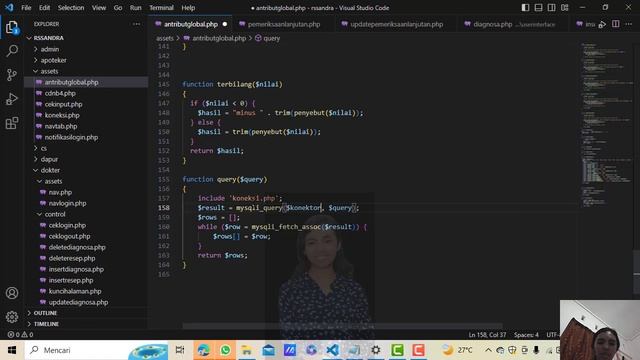Expand the dapur folder
This screenshot has width=640, height=360.
point(49,159)
